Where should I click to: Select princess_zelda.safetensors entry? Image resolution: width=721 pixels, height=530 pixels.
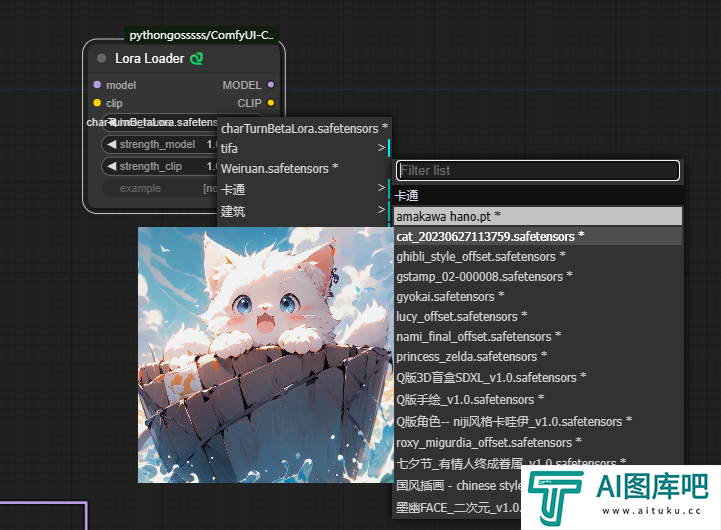538,357
